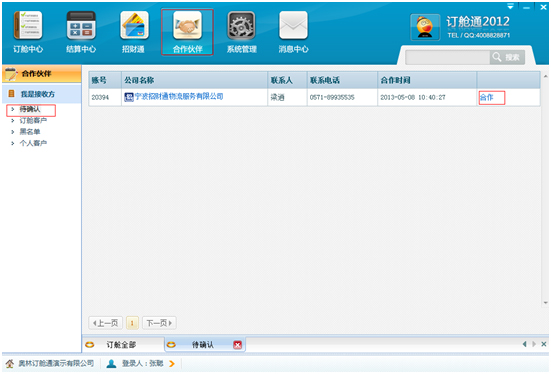Select the 合作伙伴 handshake icon

click(187, 25)
